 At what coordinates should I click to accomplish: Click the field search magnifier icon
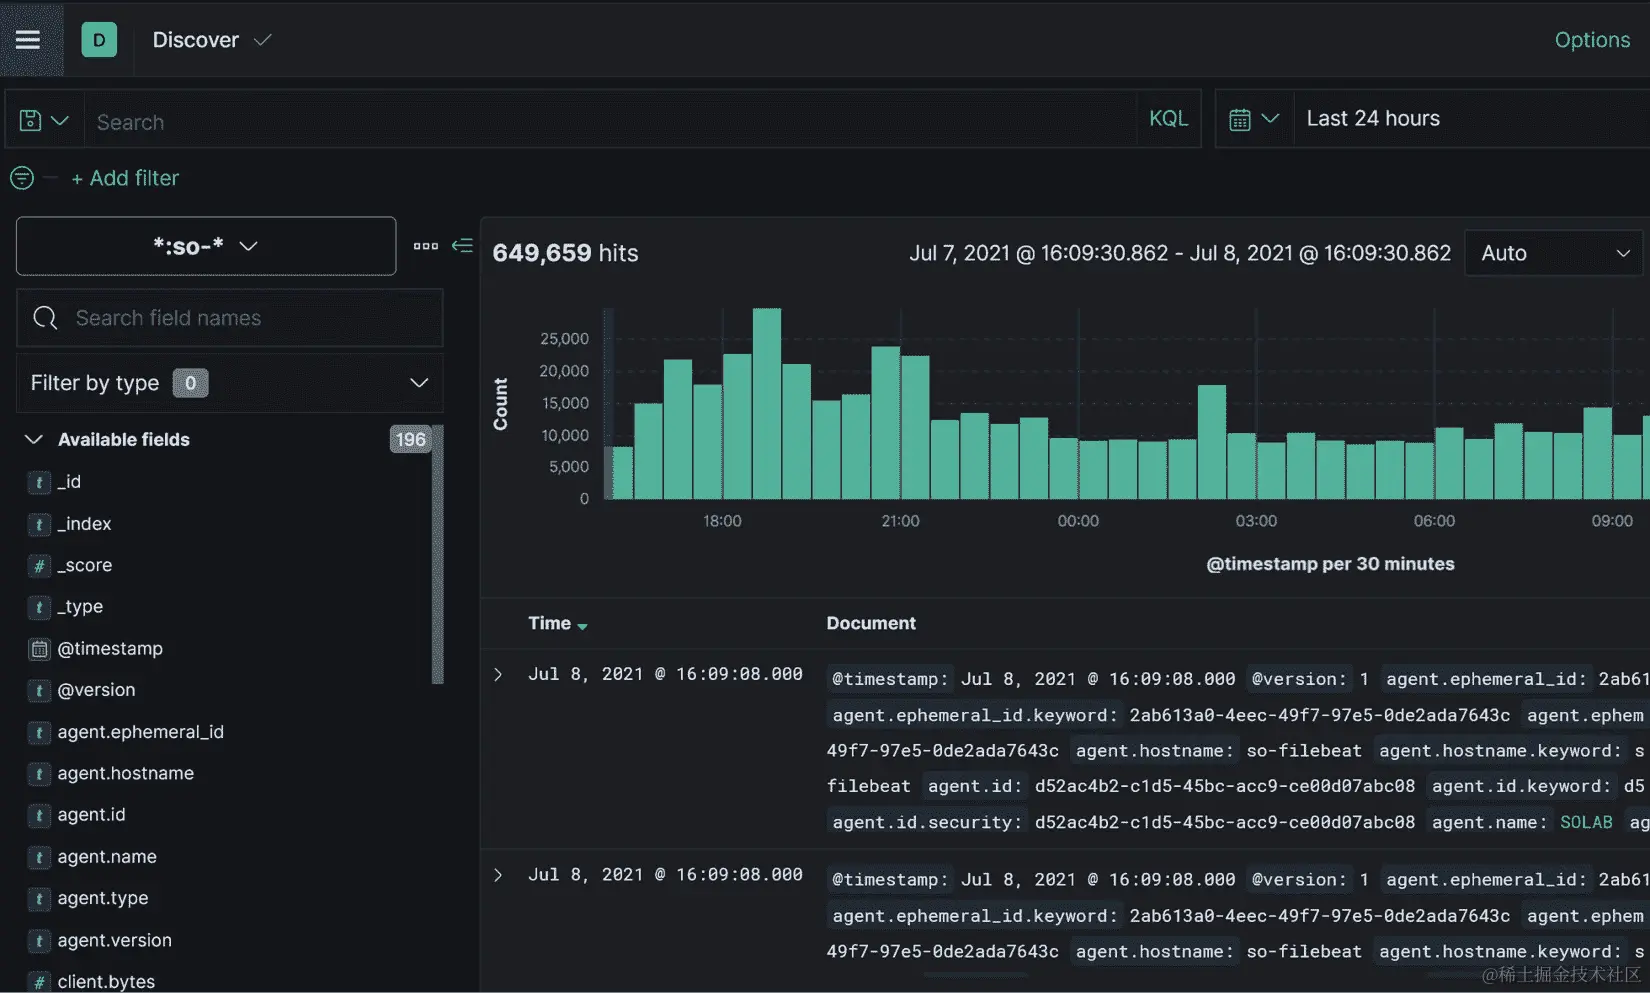pos(45,318)
